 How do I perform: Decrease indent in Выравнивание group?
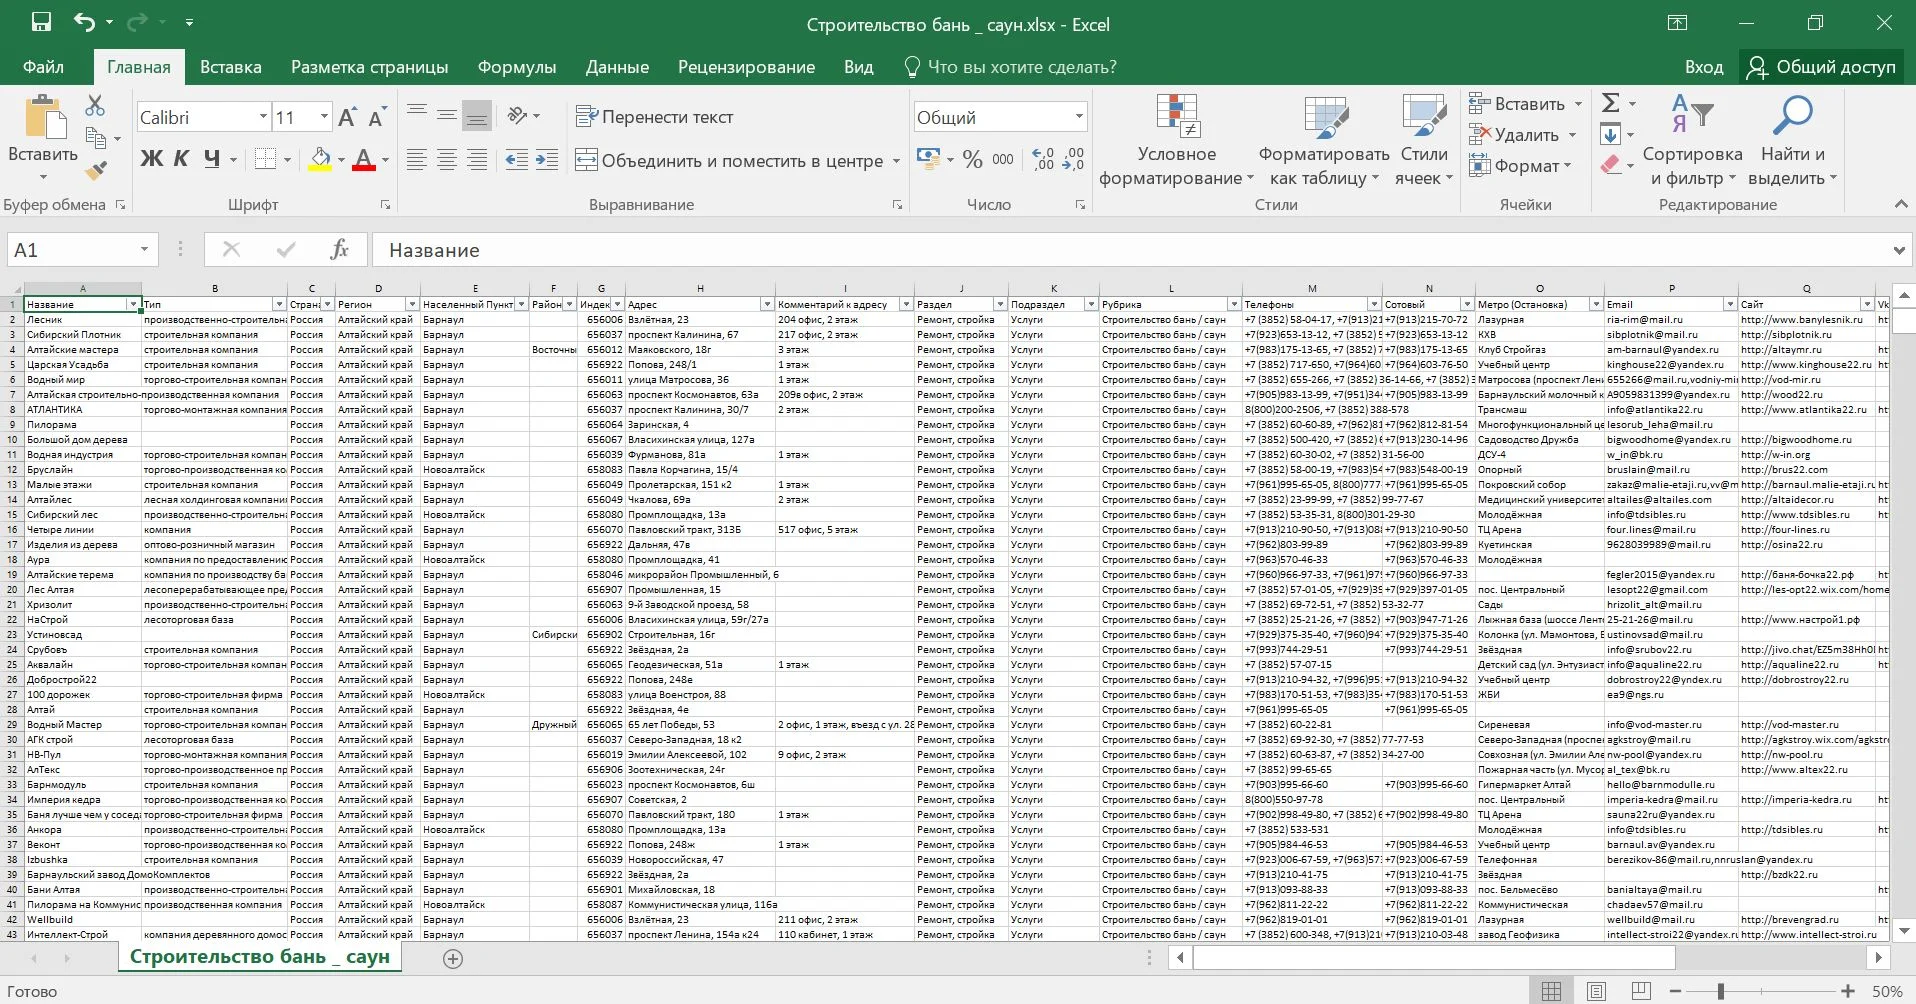[x=516, y=159]
